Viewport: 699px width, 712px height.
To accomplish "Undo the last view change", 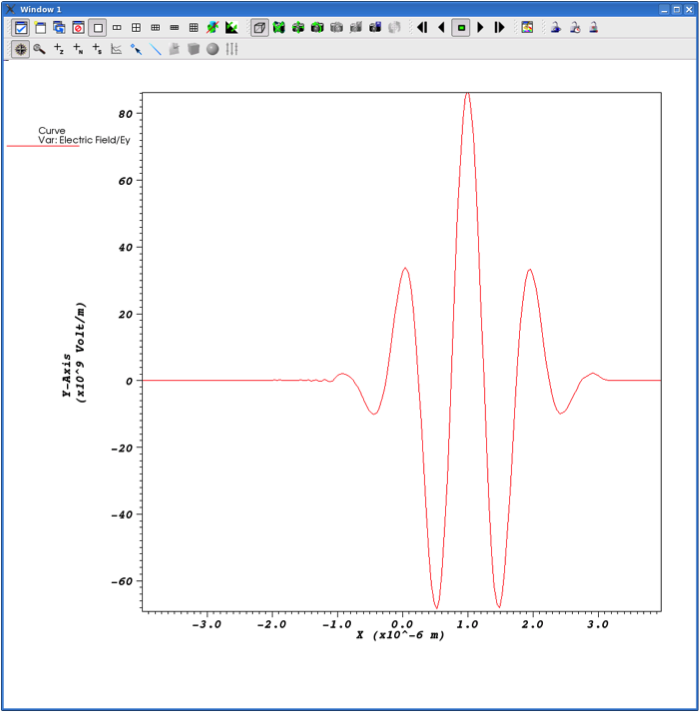I will click(317, 28).
